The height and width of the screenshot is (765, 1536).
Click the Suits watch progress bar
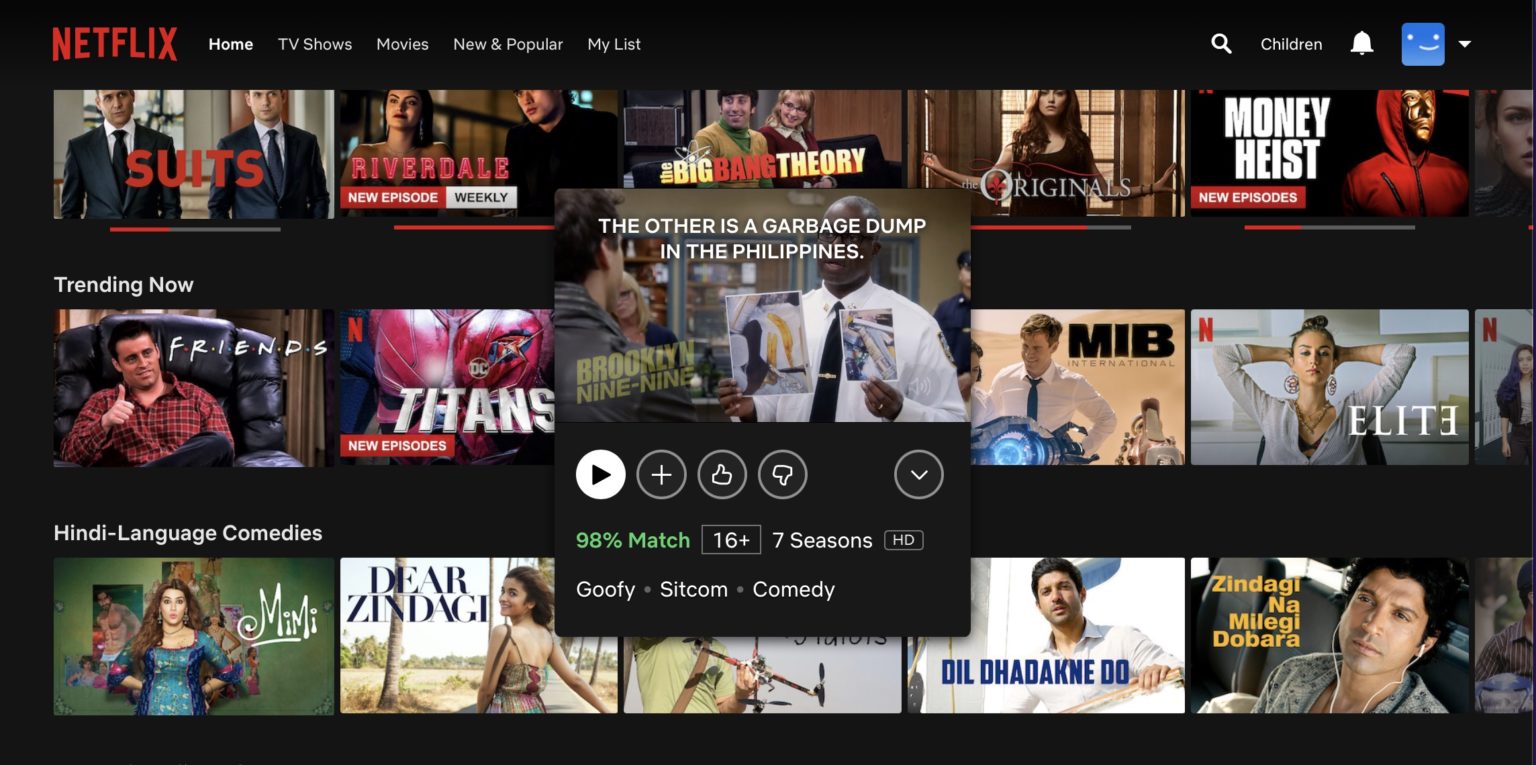(193, 227)
